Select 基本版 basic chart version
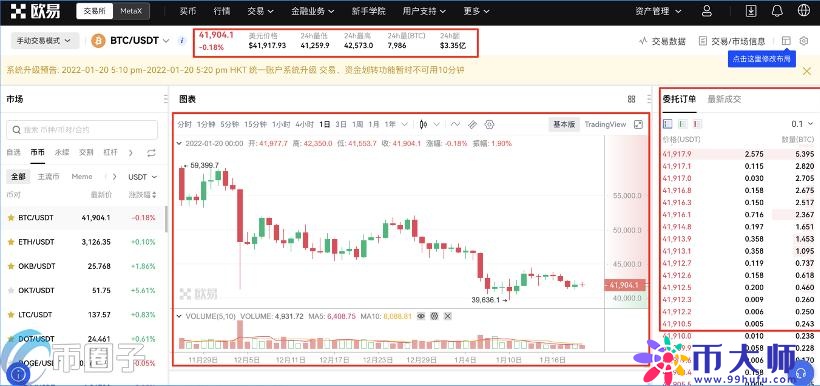Image resolution: width=820 pixels, height=386 pixels. pos(564,124)
